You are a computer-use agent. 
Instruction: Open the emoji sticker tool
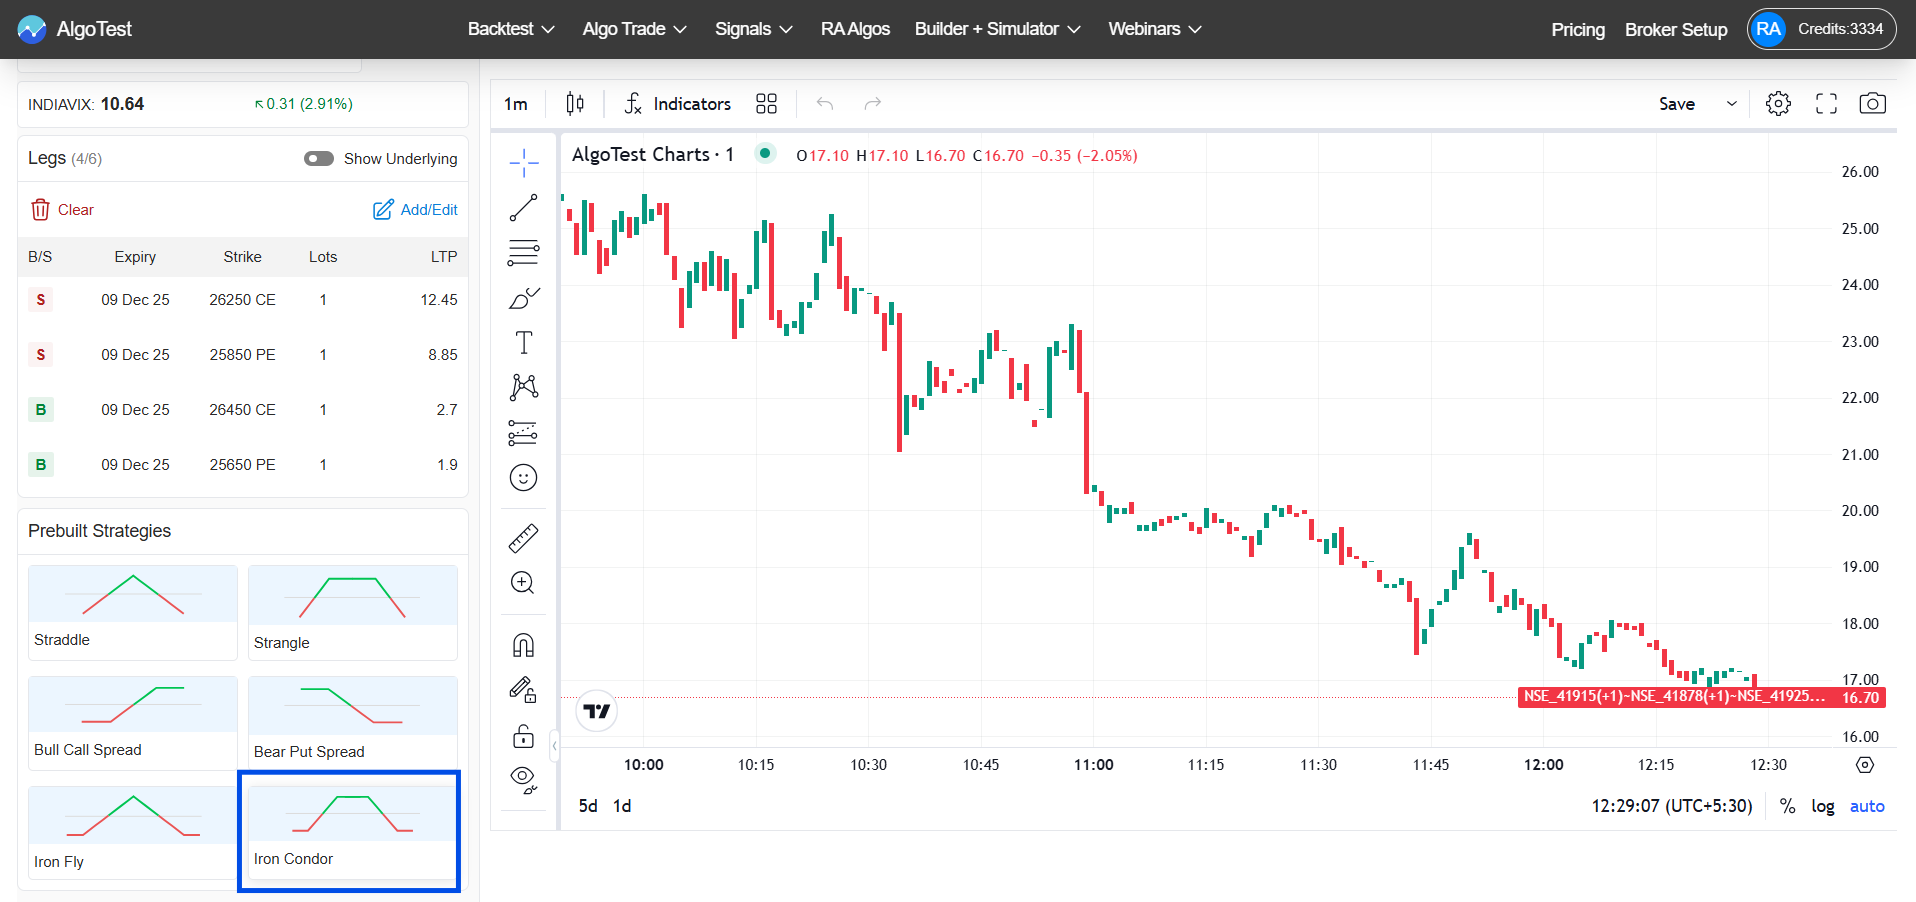(x=523, y=477)
